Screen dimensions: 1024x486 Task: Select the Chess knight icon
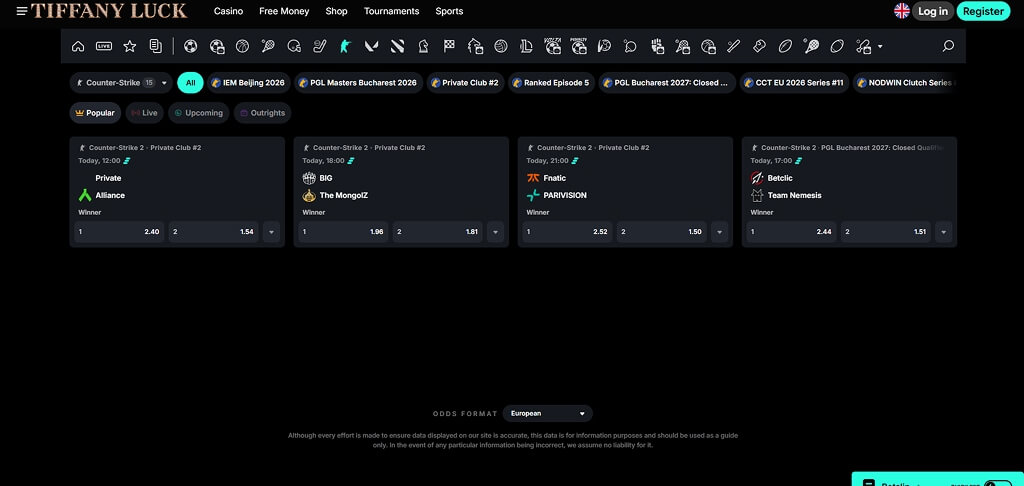coord(423,46)
